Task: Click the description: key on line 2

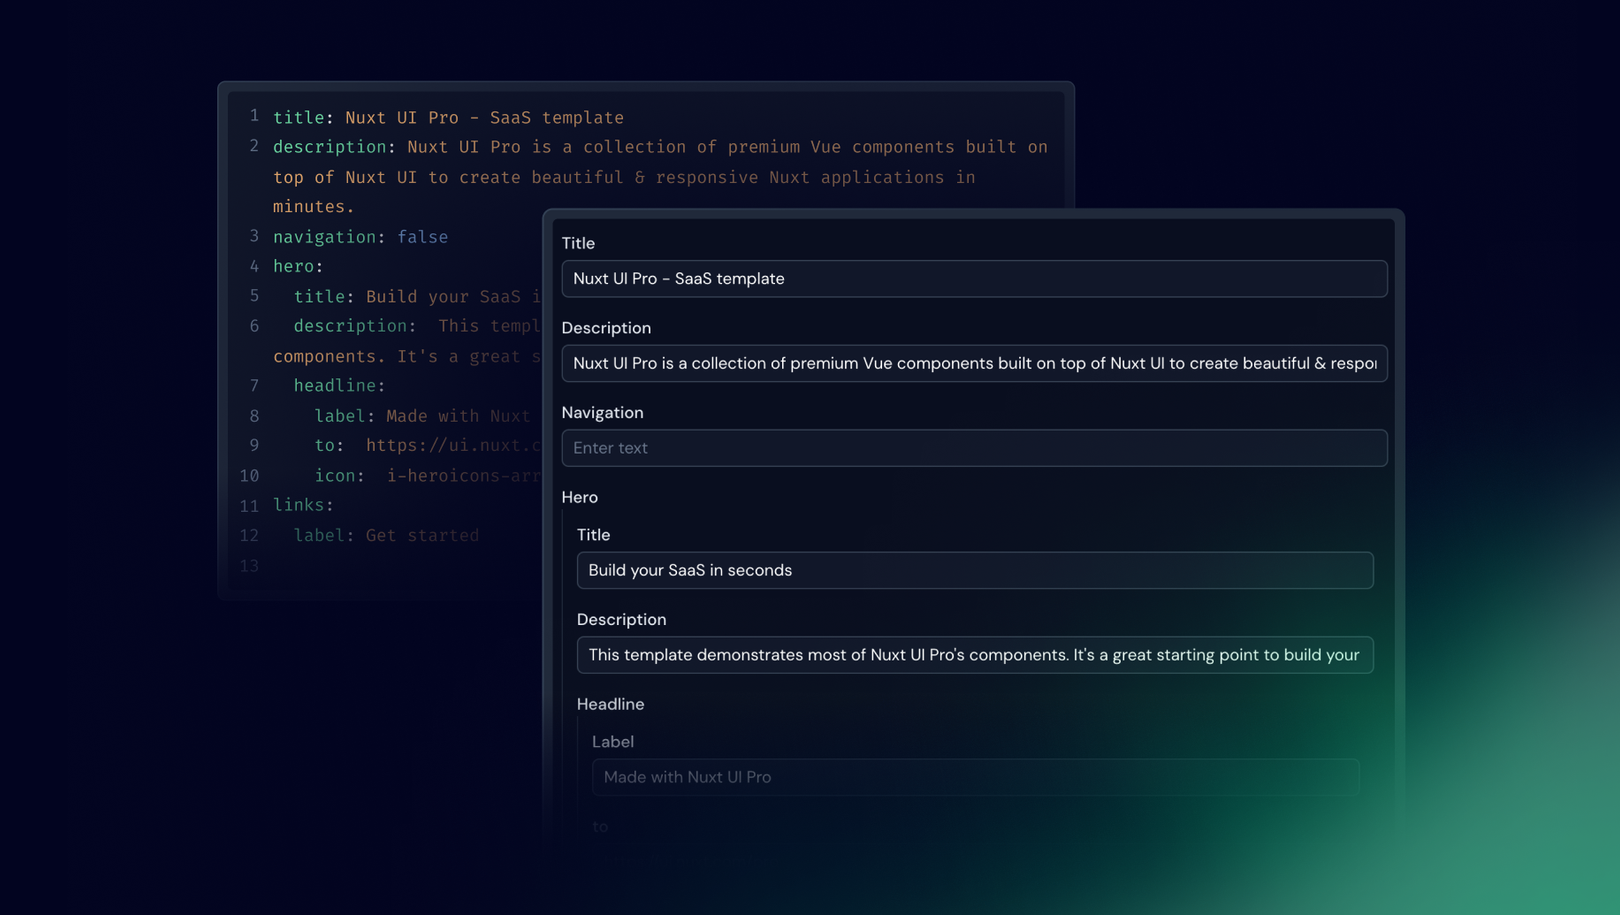Action: [x=329, y=147]
